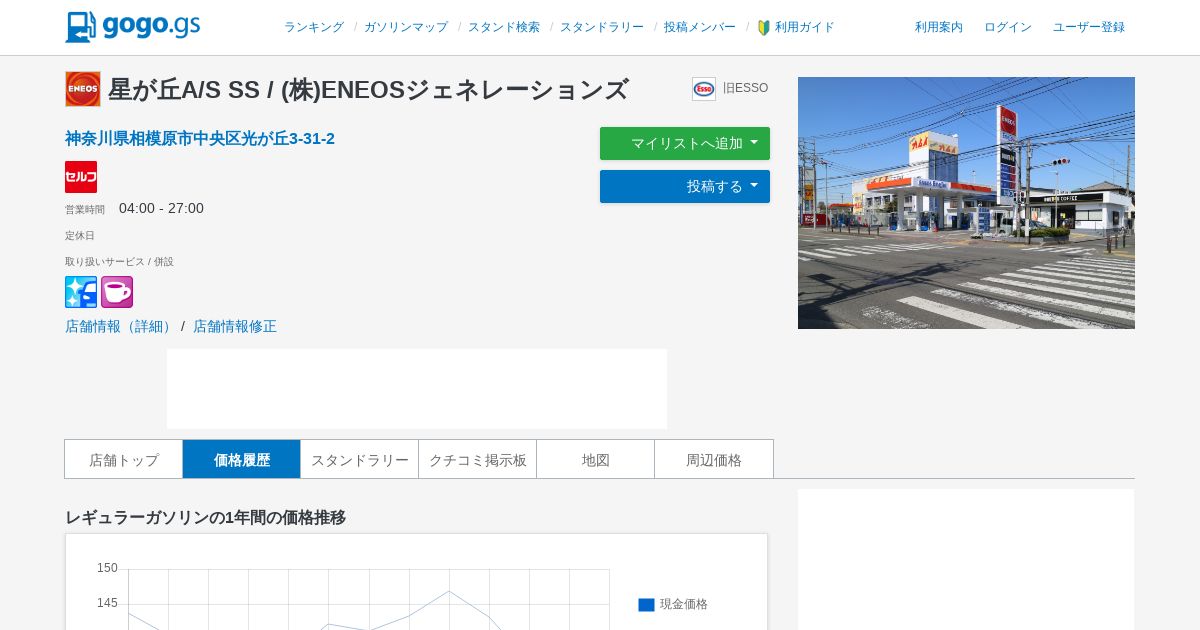Open ガソリンマップ in the navigation
The image size is (1200, 630).
(x=406, y=28)
